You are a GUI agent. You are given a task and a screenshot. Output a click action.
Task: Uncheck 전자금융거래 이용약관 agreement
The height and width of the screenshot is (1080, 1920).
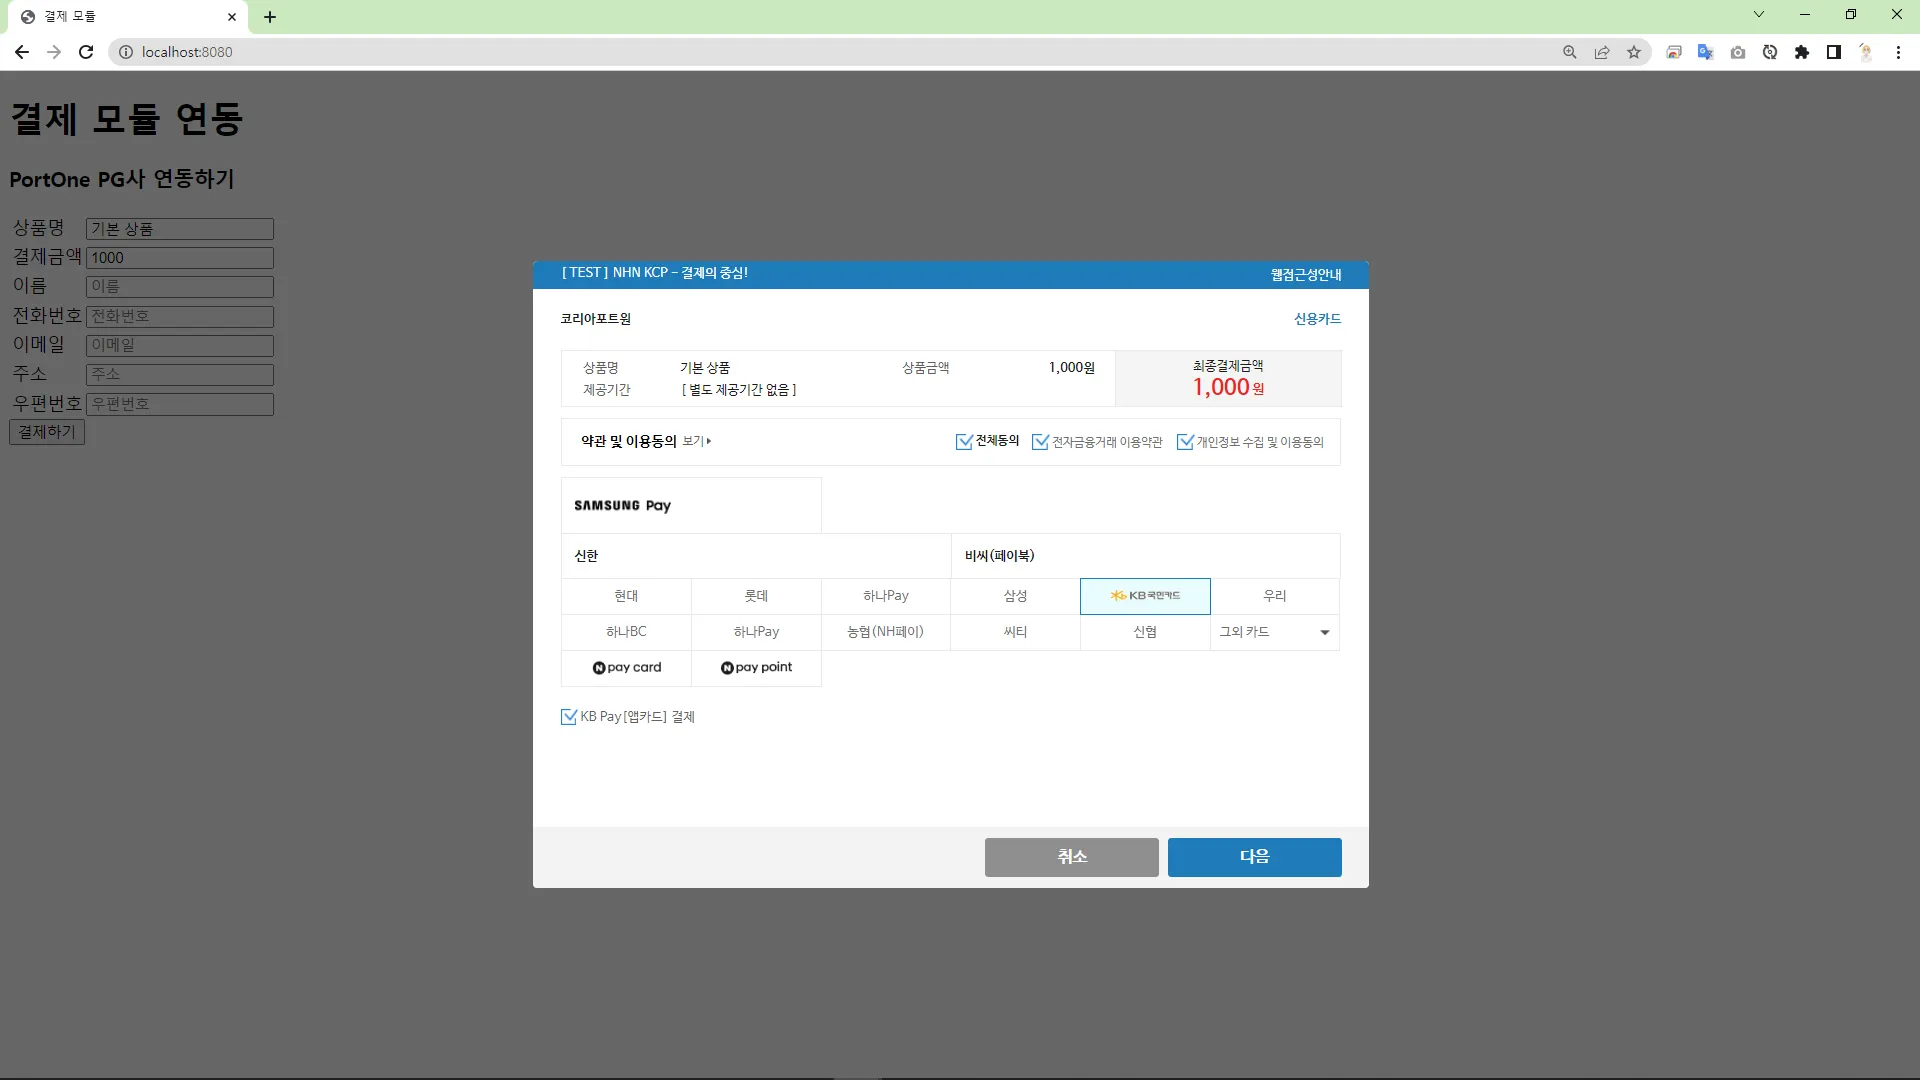1040,442
